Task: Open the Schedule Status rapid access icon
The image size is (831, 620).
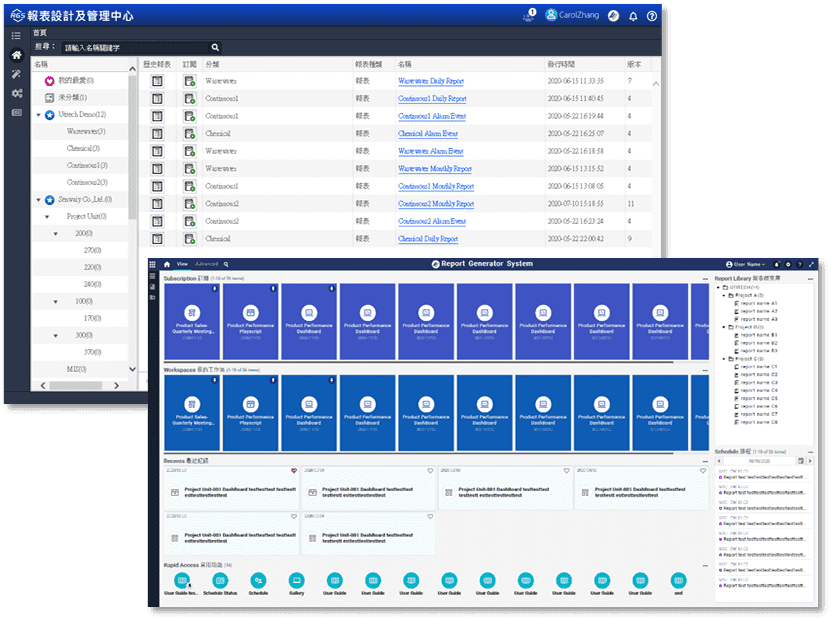Action: pos(220,581)
